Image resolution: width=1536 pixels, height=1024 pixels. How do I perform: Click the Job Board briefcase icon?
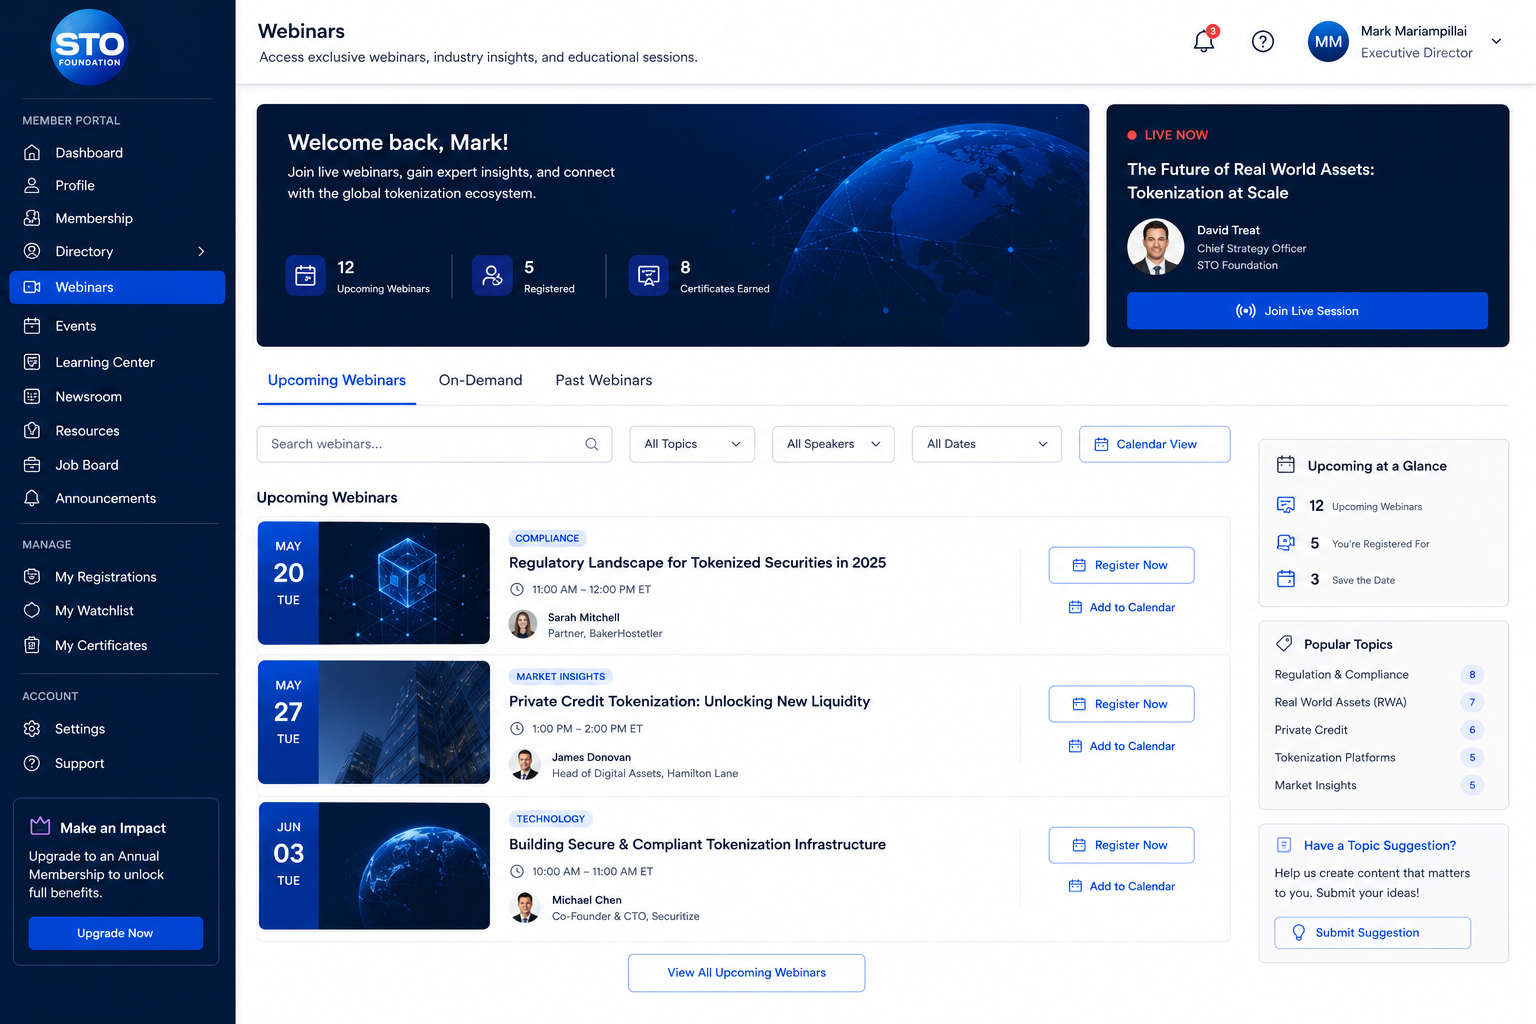(32, 465)
